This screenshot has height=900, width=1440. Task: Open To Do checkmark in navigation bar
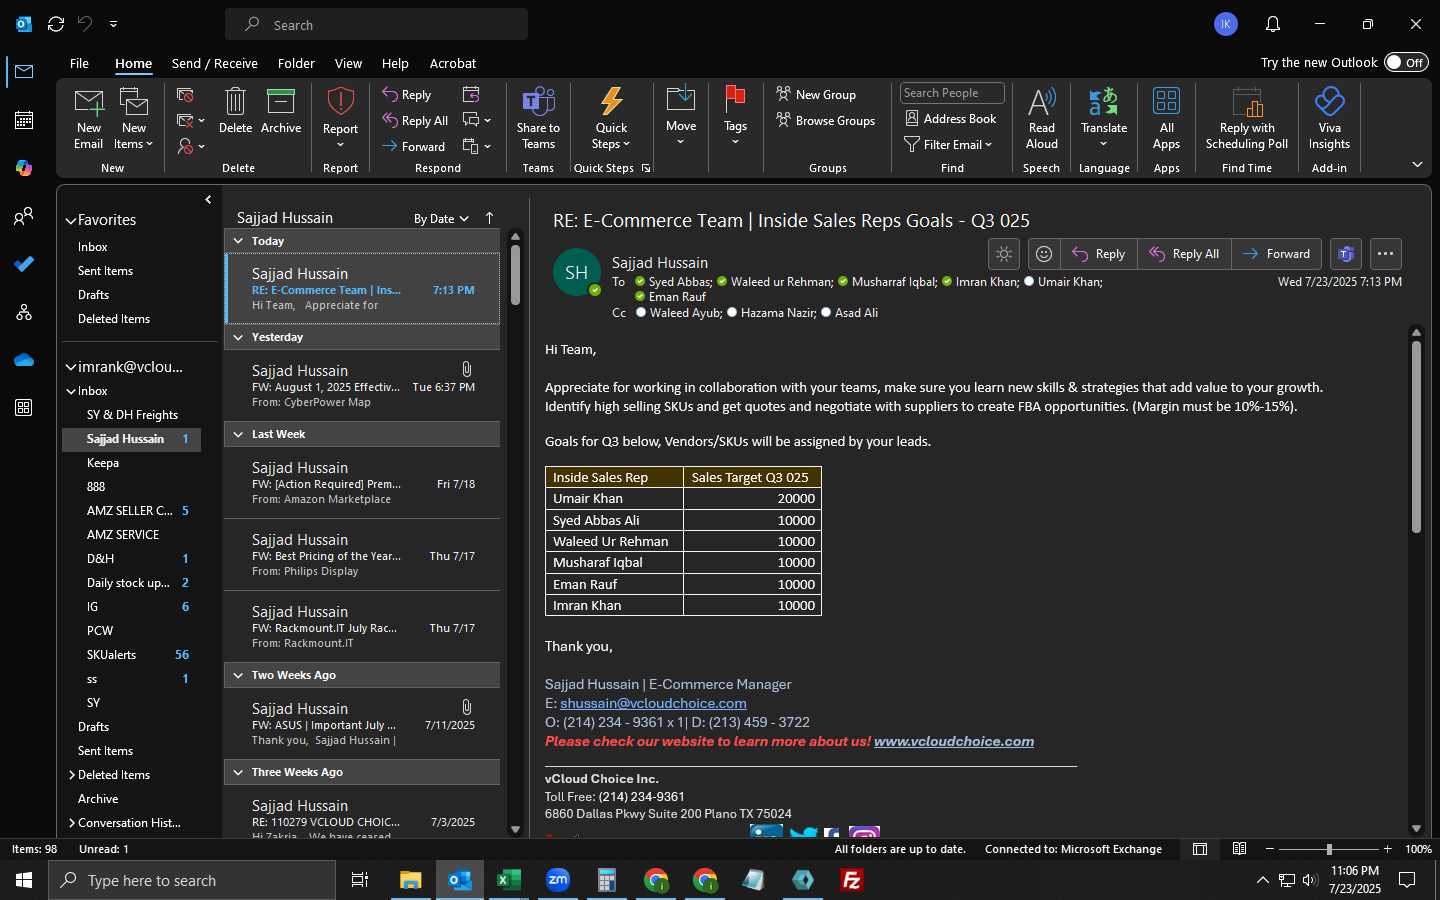(24, 264)
